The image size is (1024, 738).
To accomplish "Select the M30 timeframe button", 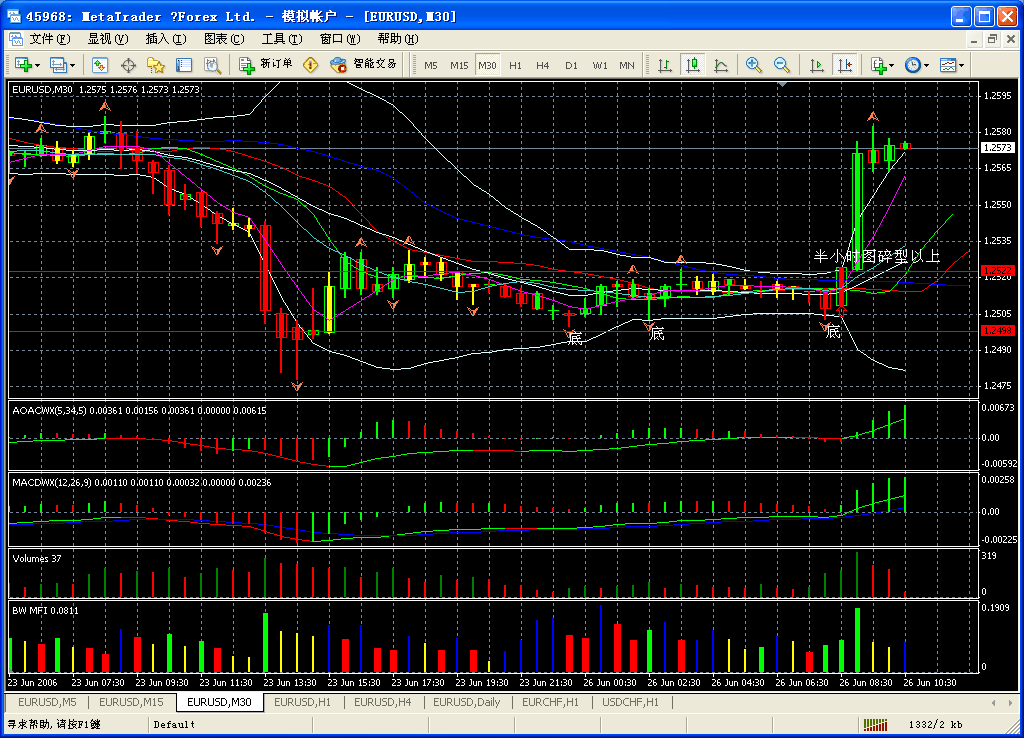I will pos(487,65).
